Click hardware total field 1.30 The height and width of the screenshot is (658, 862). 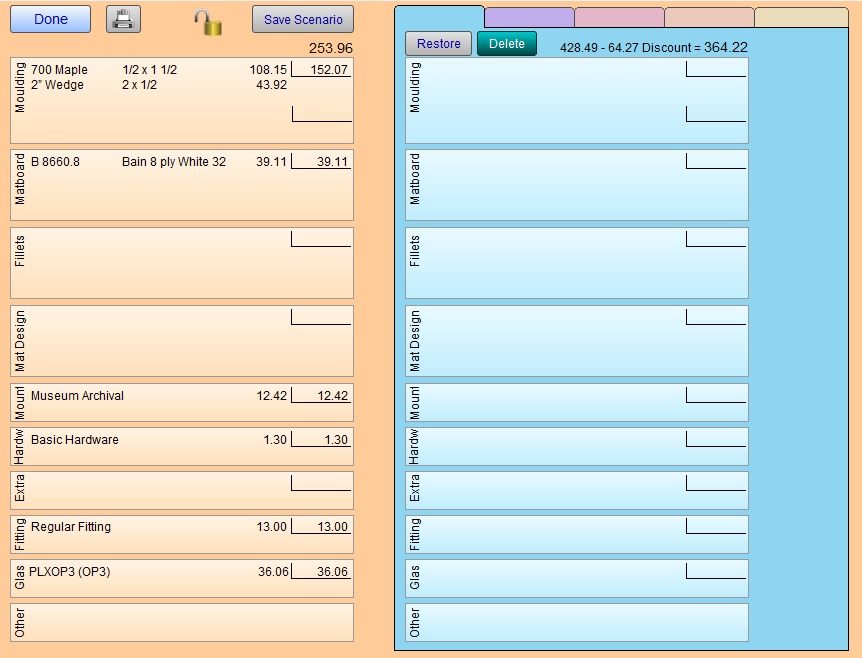click(x=321, y=440)
